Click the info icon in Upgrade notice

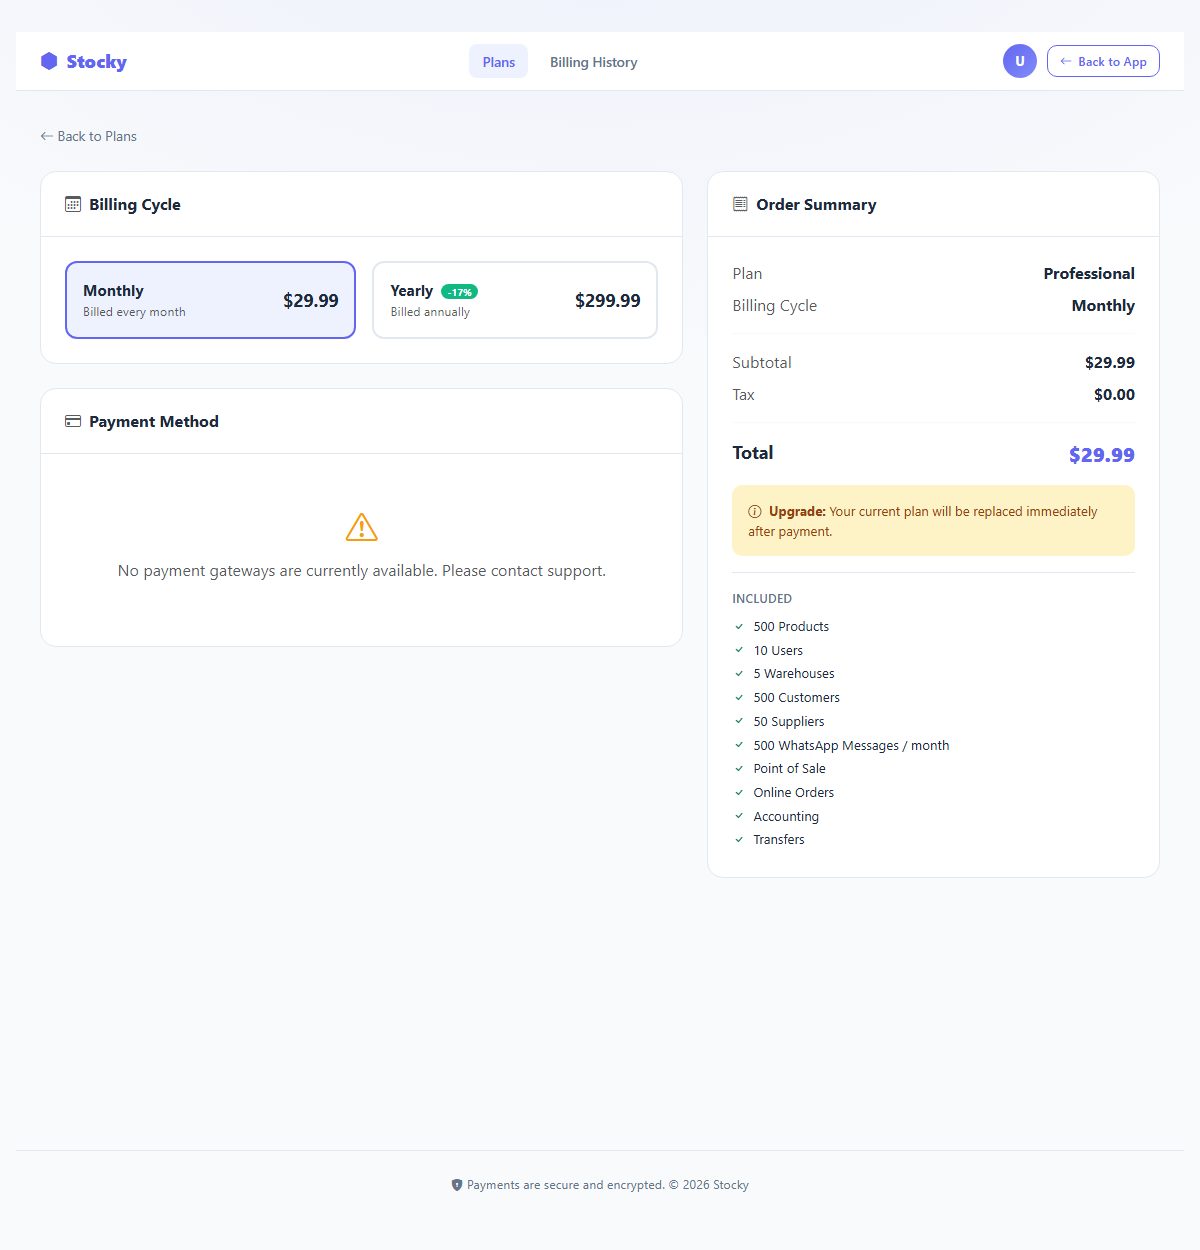[x=755, y=511]
